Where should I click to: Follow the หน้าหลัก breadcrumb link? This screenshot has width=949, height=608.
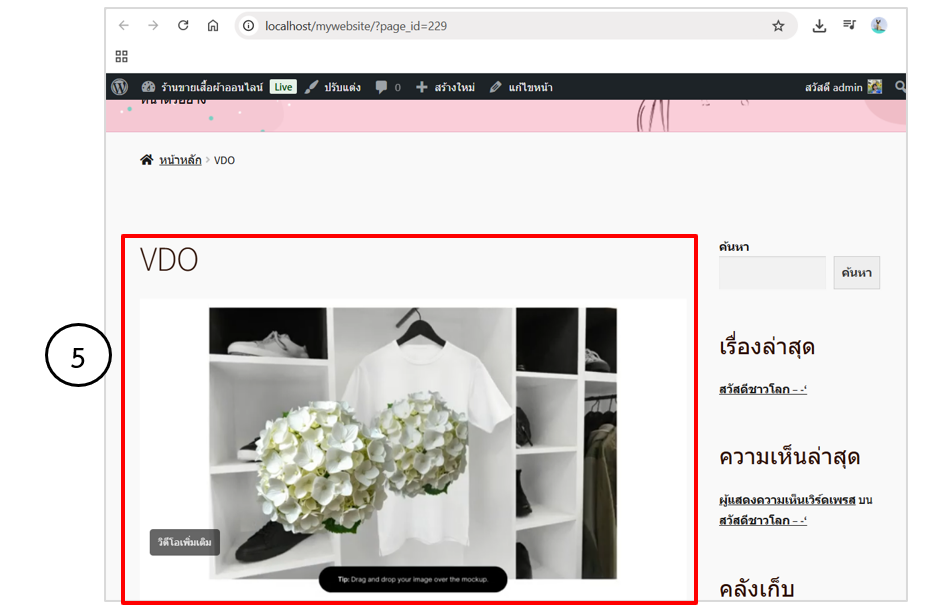pyautogui.click(x=180, y=160)
